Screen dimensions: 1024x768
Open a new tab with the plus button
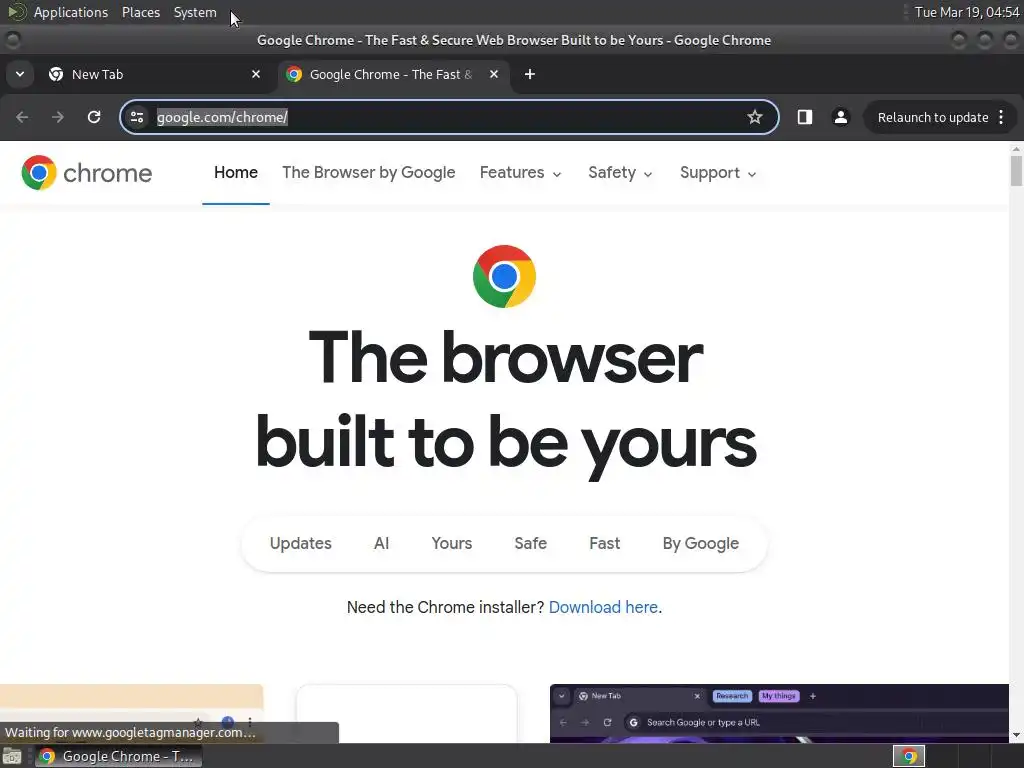(x=530, y=74)
